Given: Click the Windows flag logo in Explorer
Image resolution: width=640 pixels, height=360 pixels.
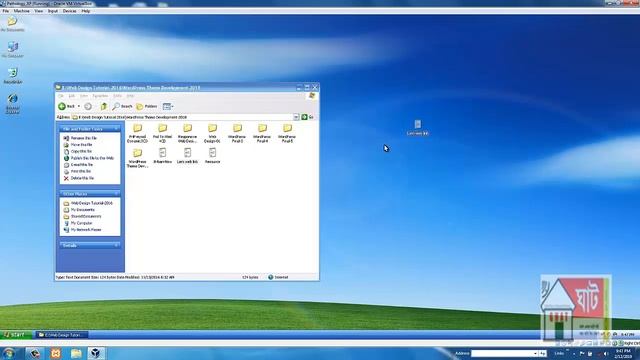Looking at the screenshot, I should point(312,96).
